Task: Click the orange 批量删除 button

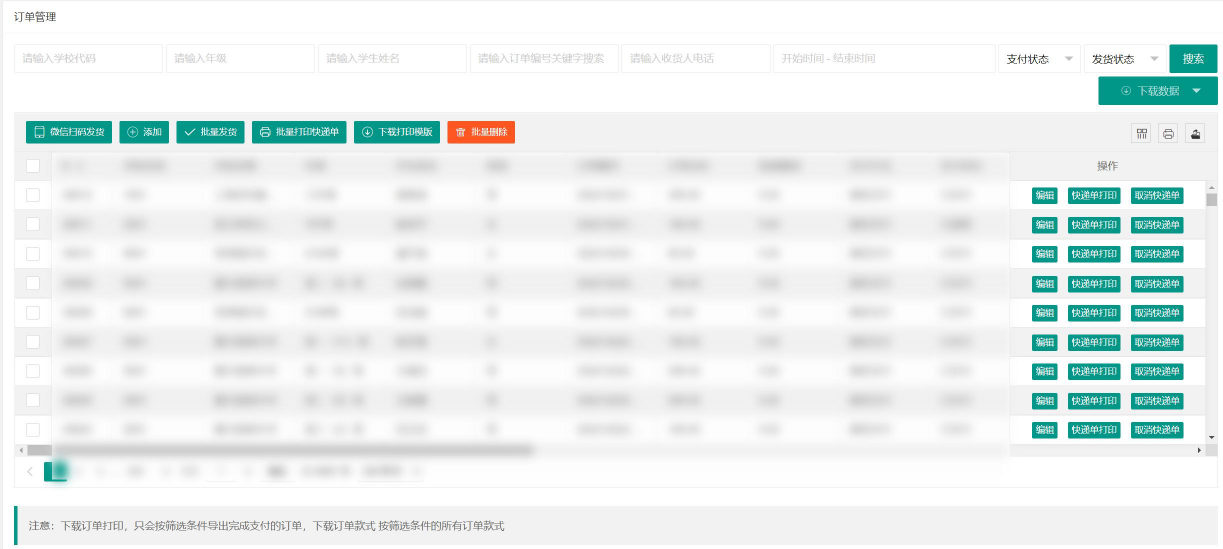Action: pyautogui.click(x=481, y=132)
